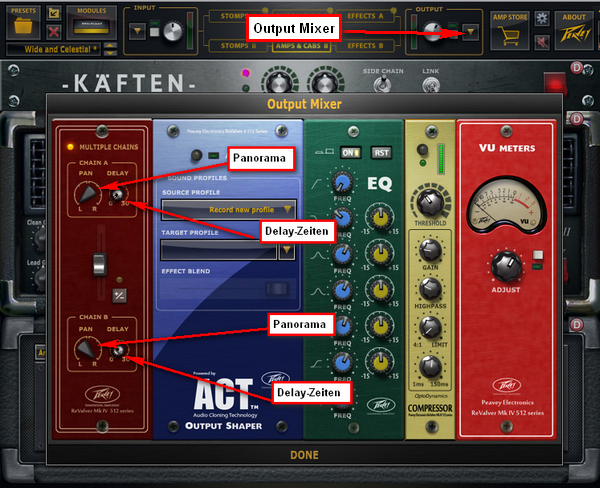
Task: Open the Input section dropdown arrow
Action: (x=137, y=32)
